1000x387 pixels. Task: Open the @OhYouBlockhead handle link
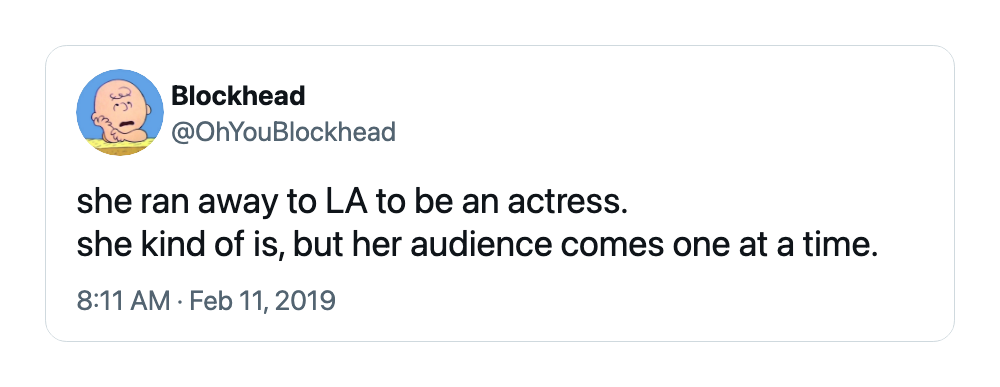283,132
